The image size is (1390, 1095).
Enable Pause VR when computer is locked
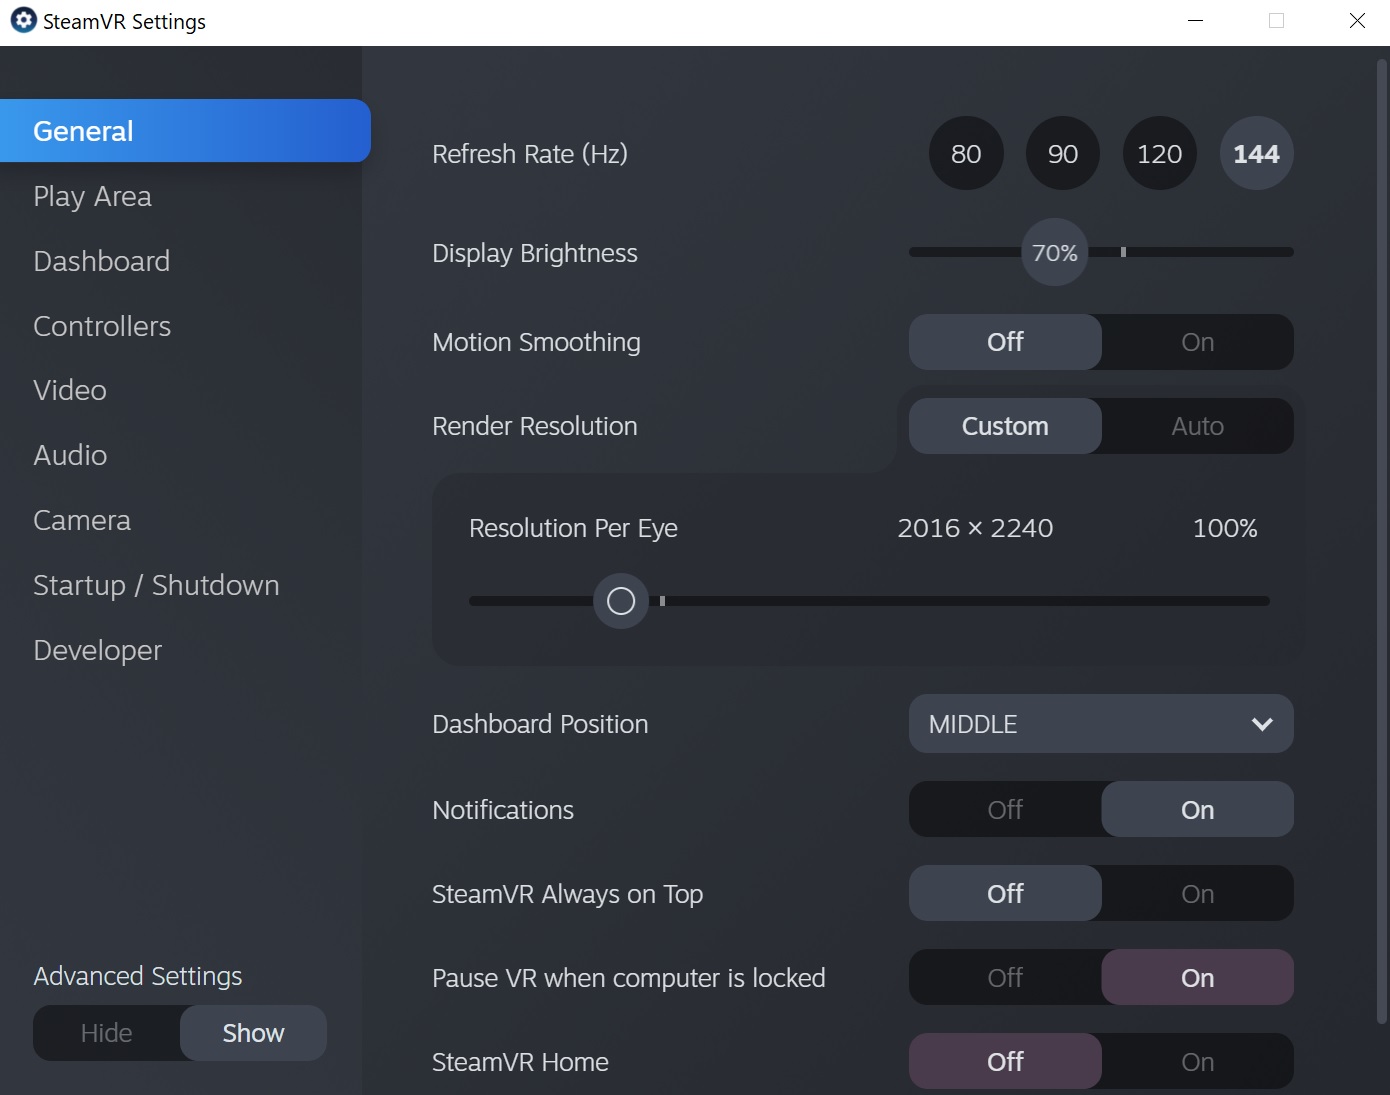click(x=1198, y=977)
